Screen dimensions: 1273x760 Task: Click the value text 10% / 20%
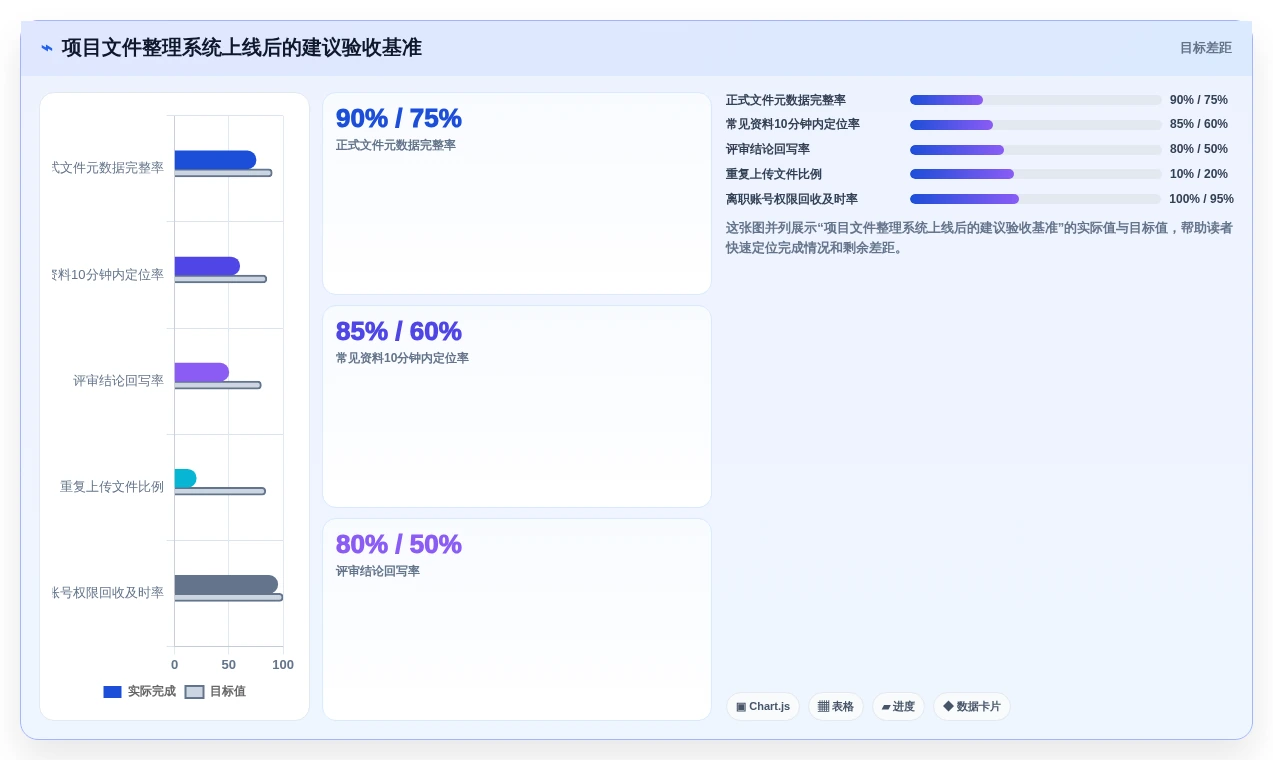[1199, 174]
